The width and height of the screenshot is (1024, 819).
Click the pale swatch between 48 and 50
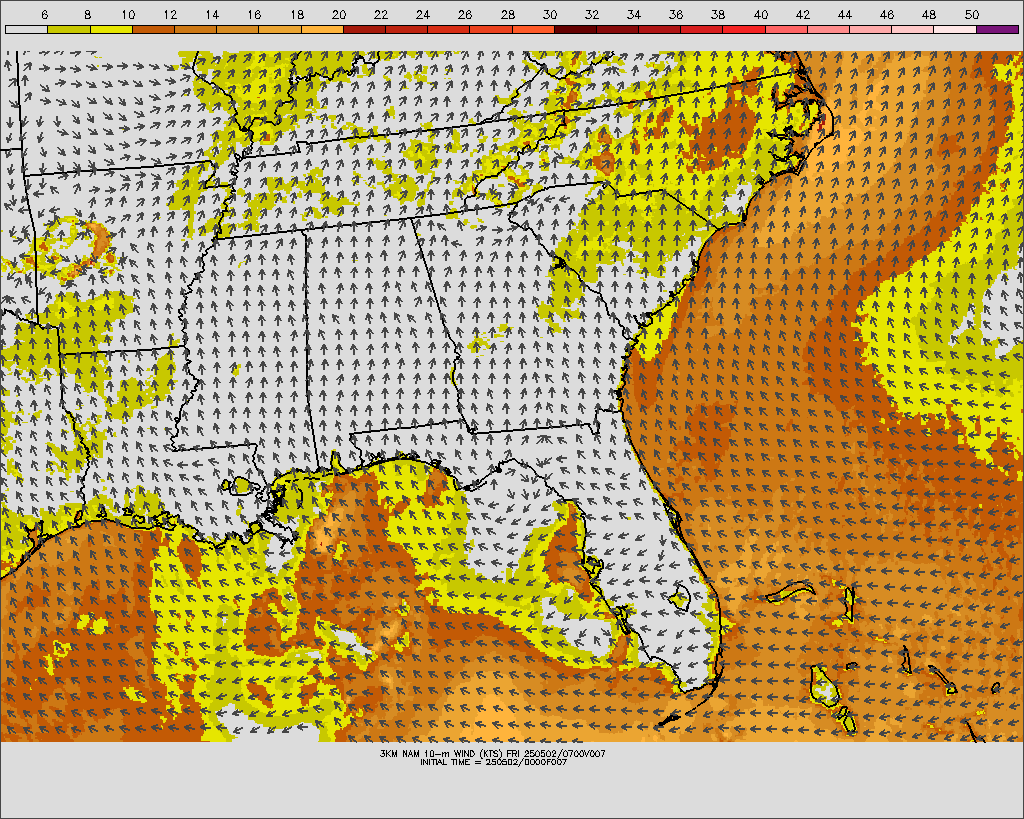pos(955,29)
